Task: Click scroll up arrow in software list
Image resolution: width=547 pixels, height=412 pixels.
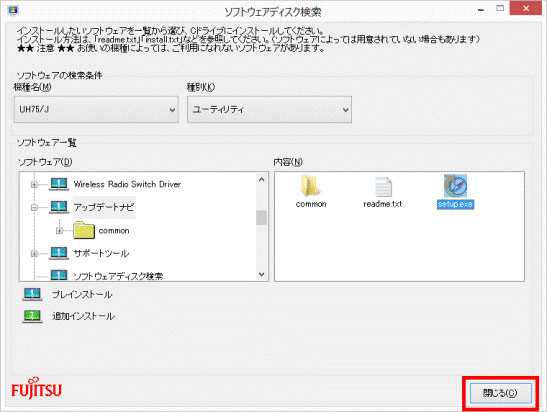Action: coord(262,179)
